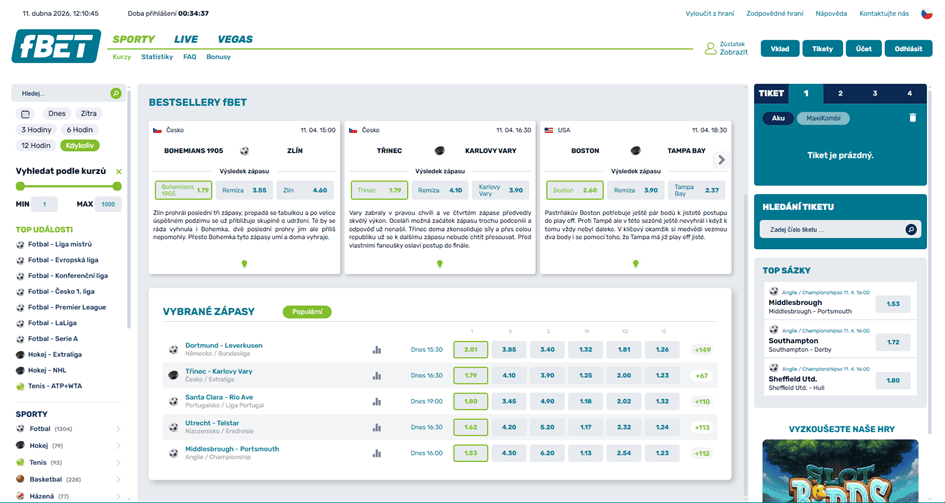
Task: Click the tip bulb icon under Bohemians card
Action: [244, 263]
